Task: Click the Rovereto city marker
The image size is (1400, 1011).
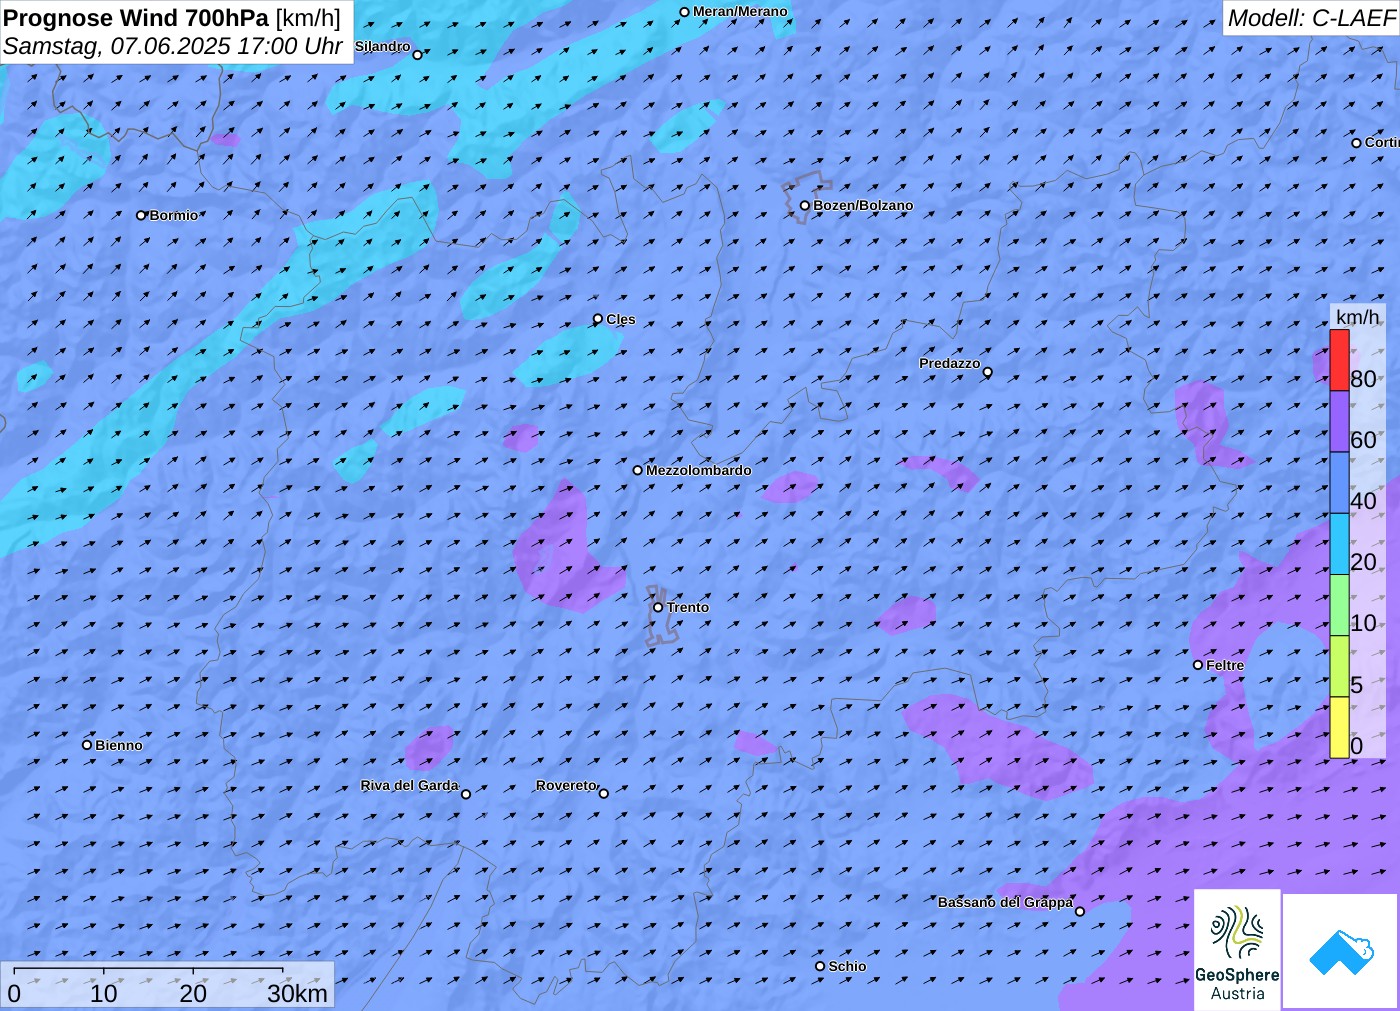Action: (603, 793)
